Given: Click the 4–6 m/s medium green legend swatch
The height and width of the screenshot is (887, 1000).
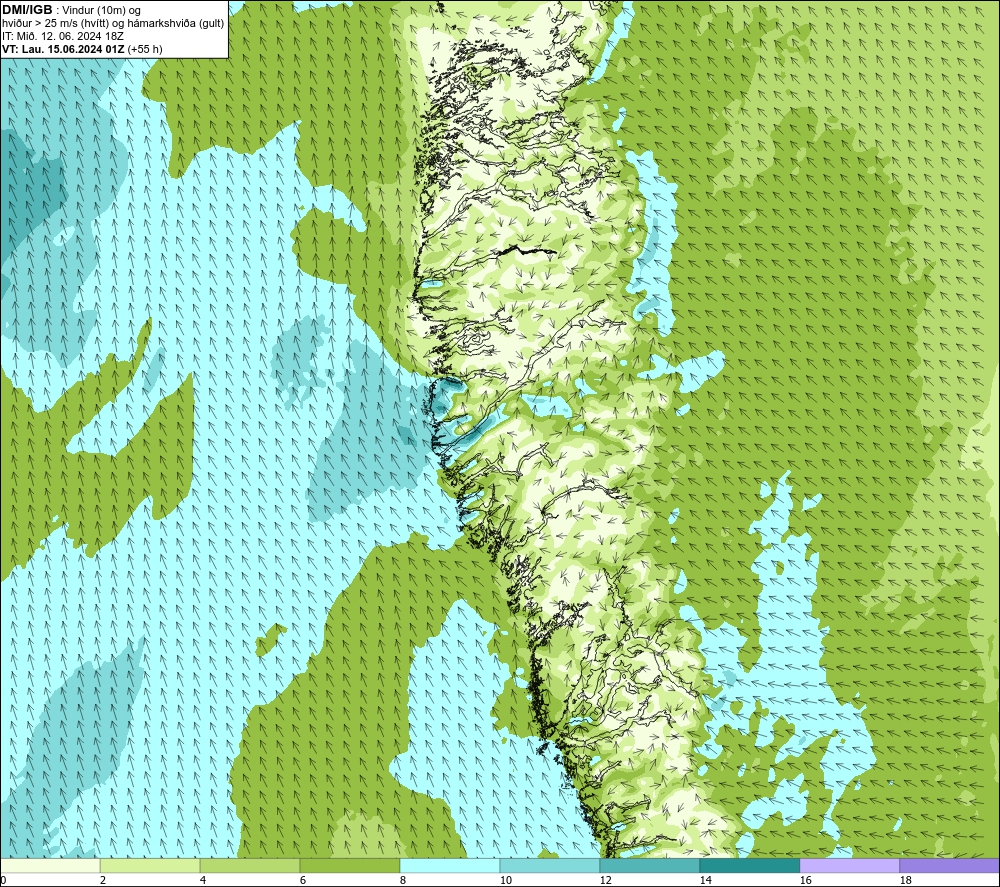Looking at the screenshot, I should [x=249, y=865].
